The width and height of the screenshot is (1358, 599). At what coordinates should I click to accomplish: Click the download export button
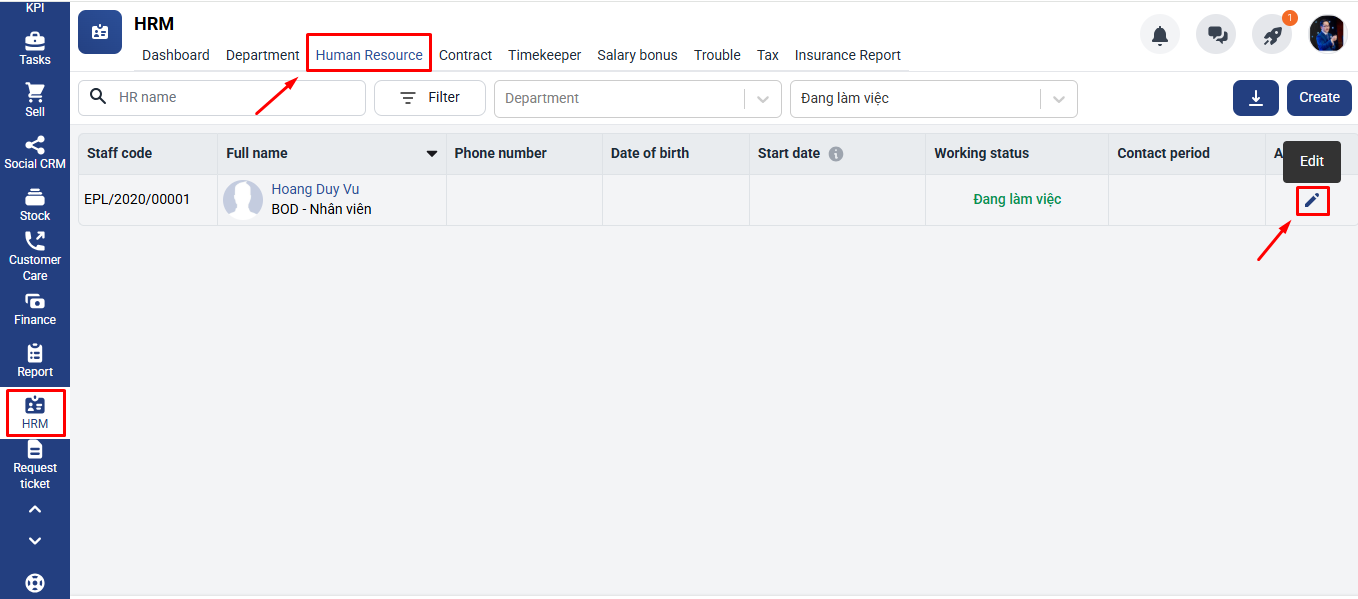coord(1256,98)
